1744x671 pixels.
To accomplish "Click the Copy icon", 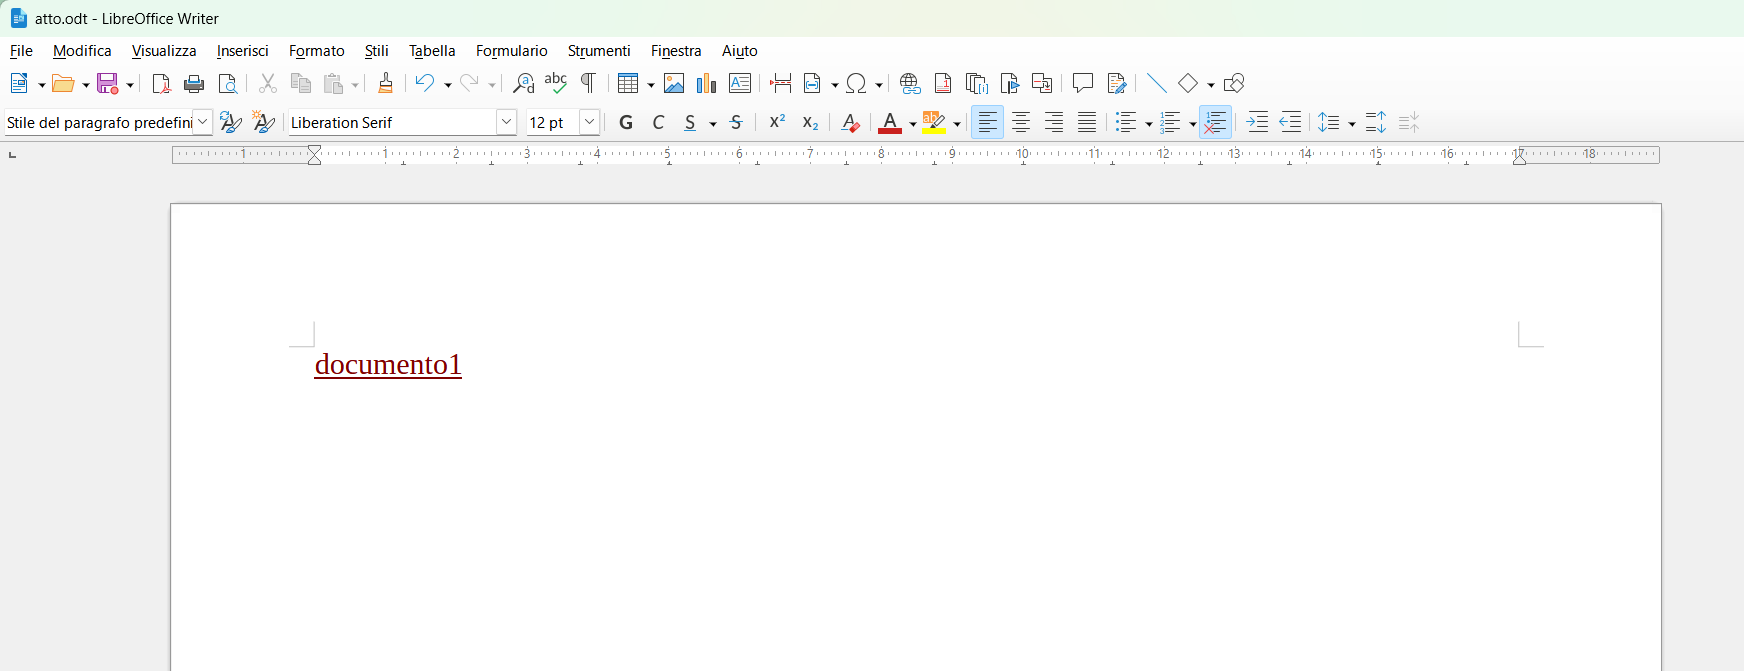I will (x=300, y=84).
